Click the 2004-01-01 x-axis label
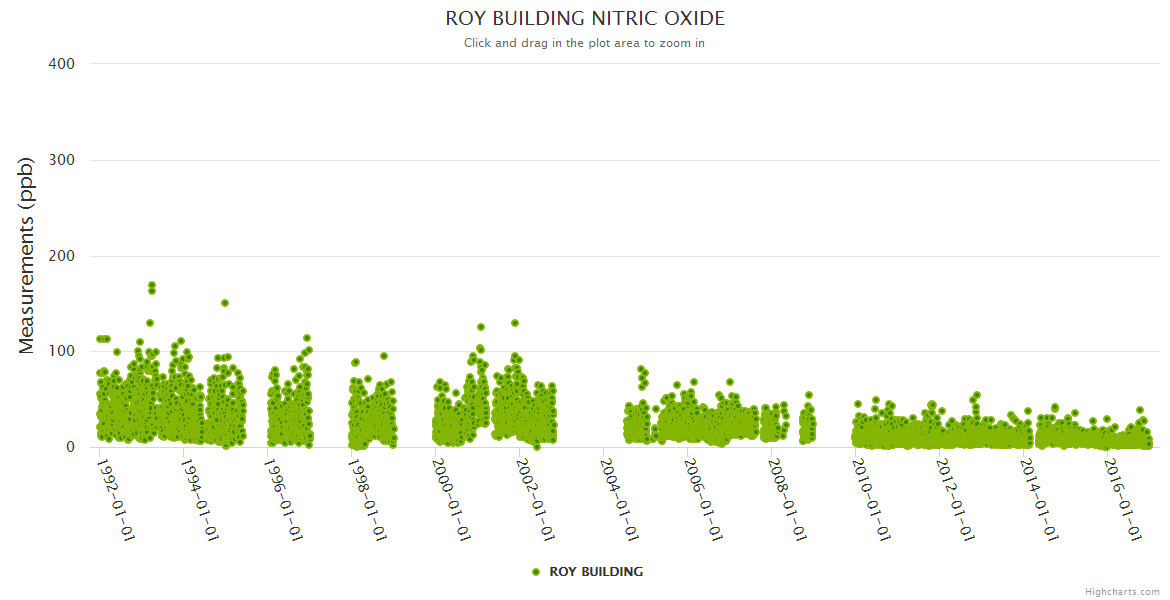Screen dimensions: 1170x600 620,499
